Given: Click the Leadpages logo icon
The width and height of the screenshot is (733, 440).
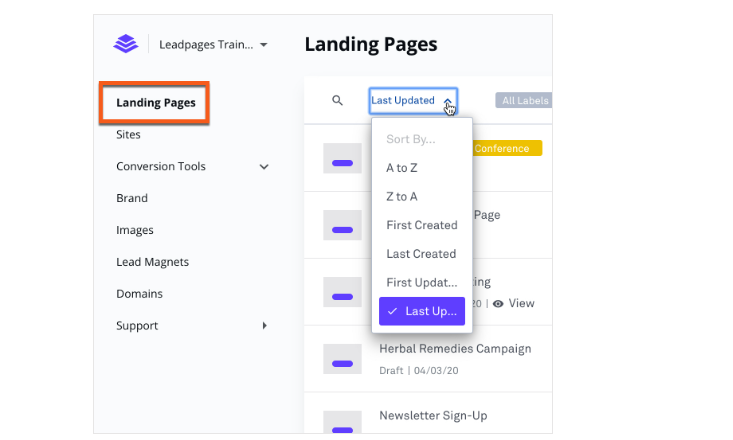Looking at the screenshot, I should pos(126,44).
